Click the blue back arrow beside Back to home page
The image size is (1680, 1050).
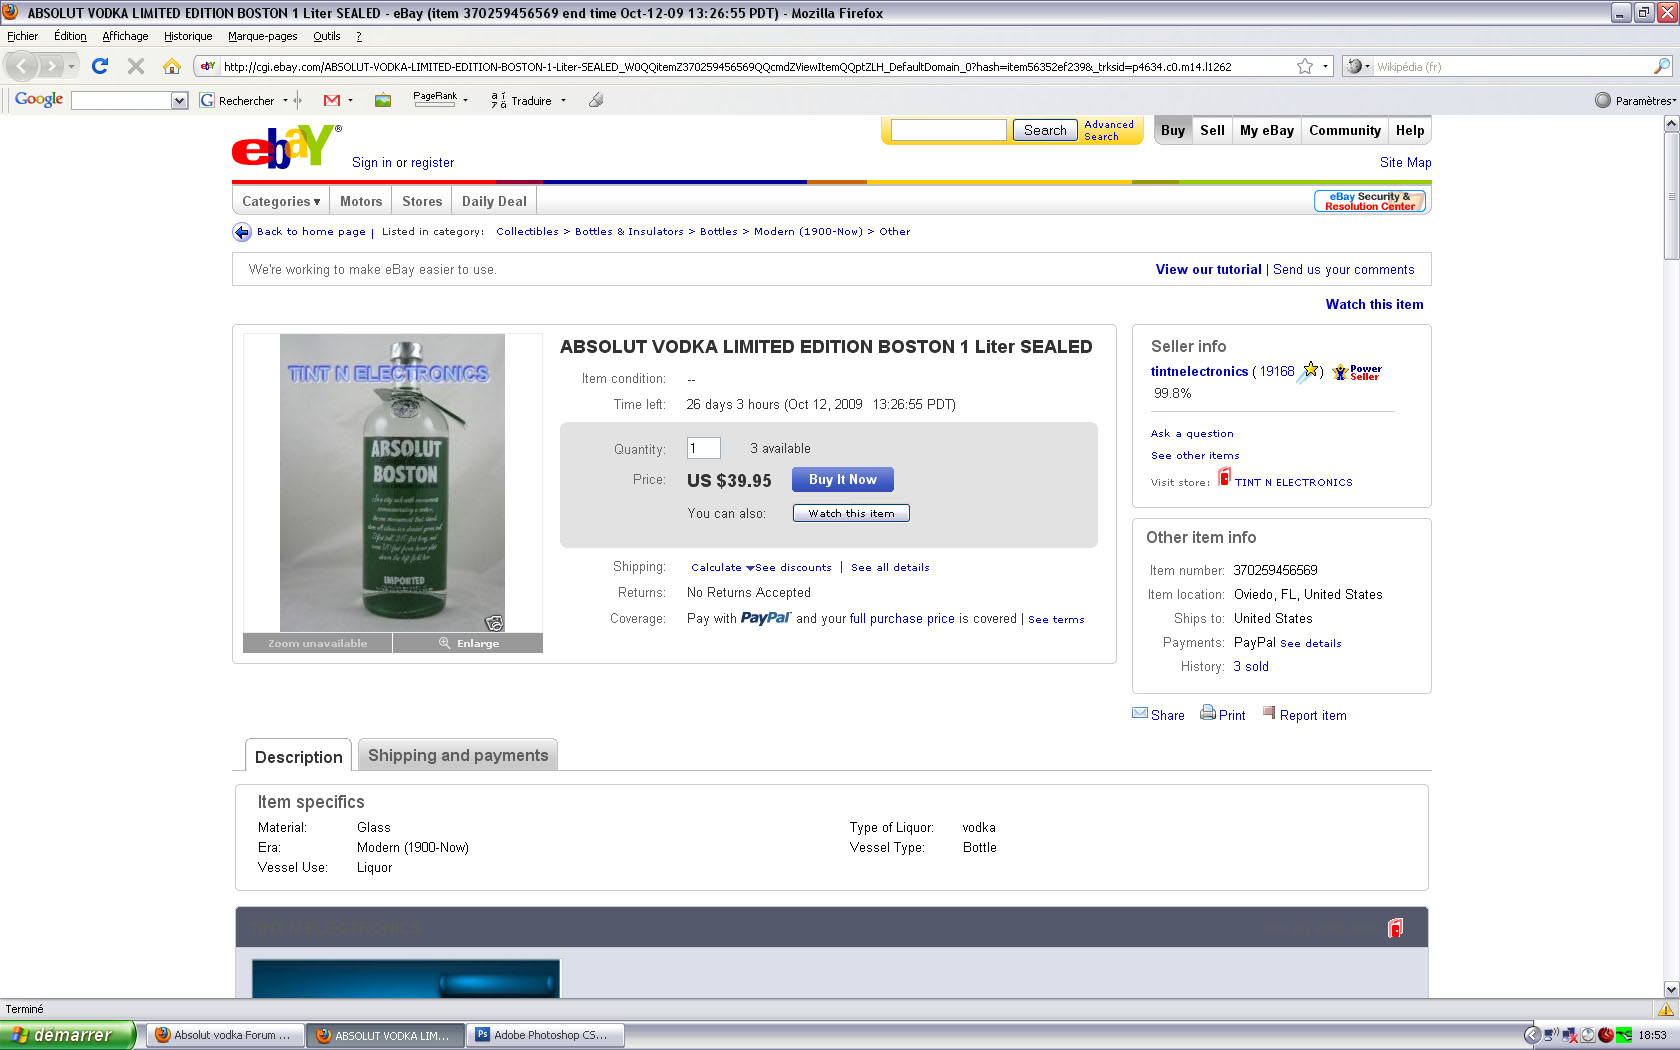[242, 232]
